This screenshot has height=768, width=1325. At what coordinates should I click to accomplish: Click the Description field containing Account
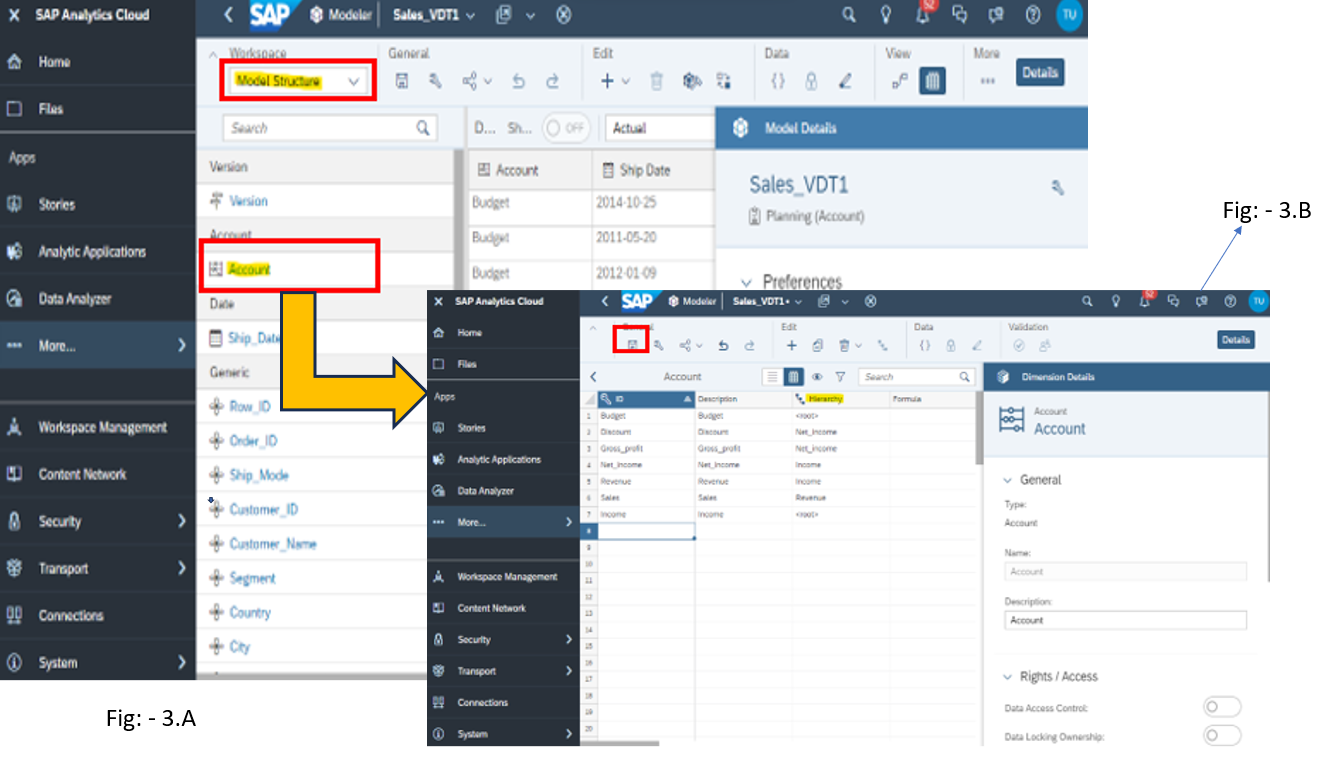1125,620
